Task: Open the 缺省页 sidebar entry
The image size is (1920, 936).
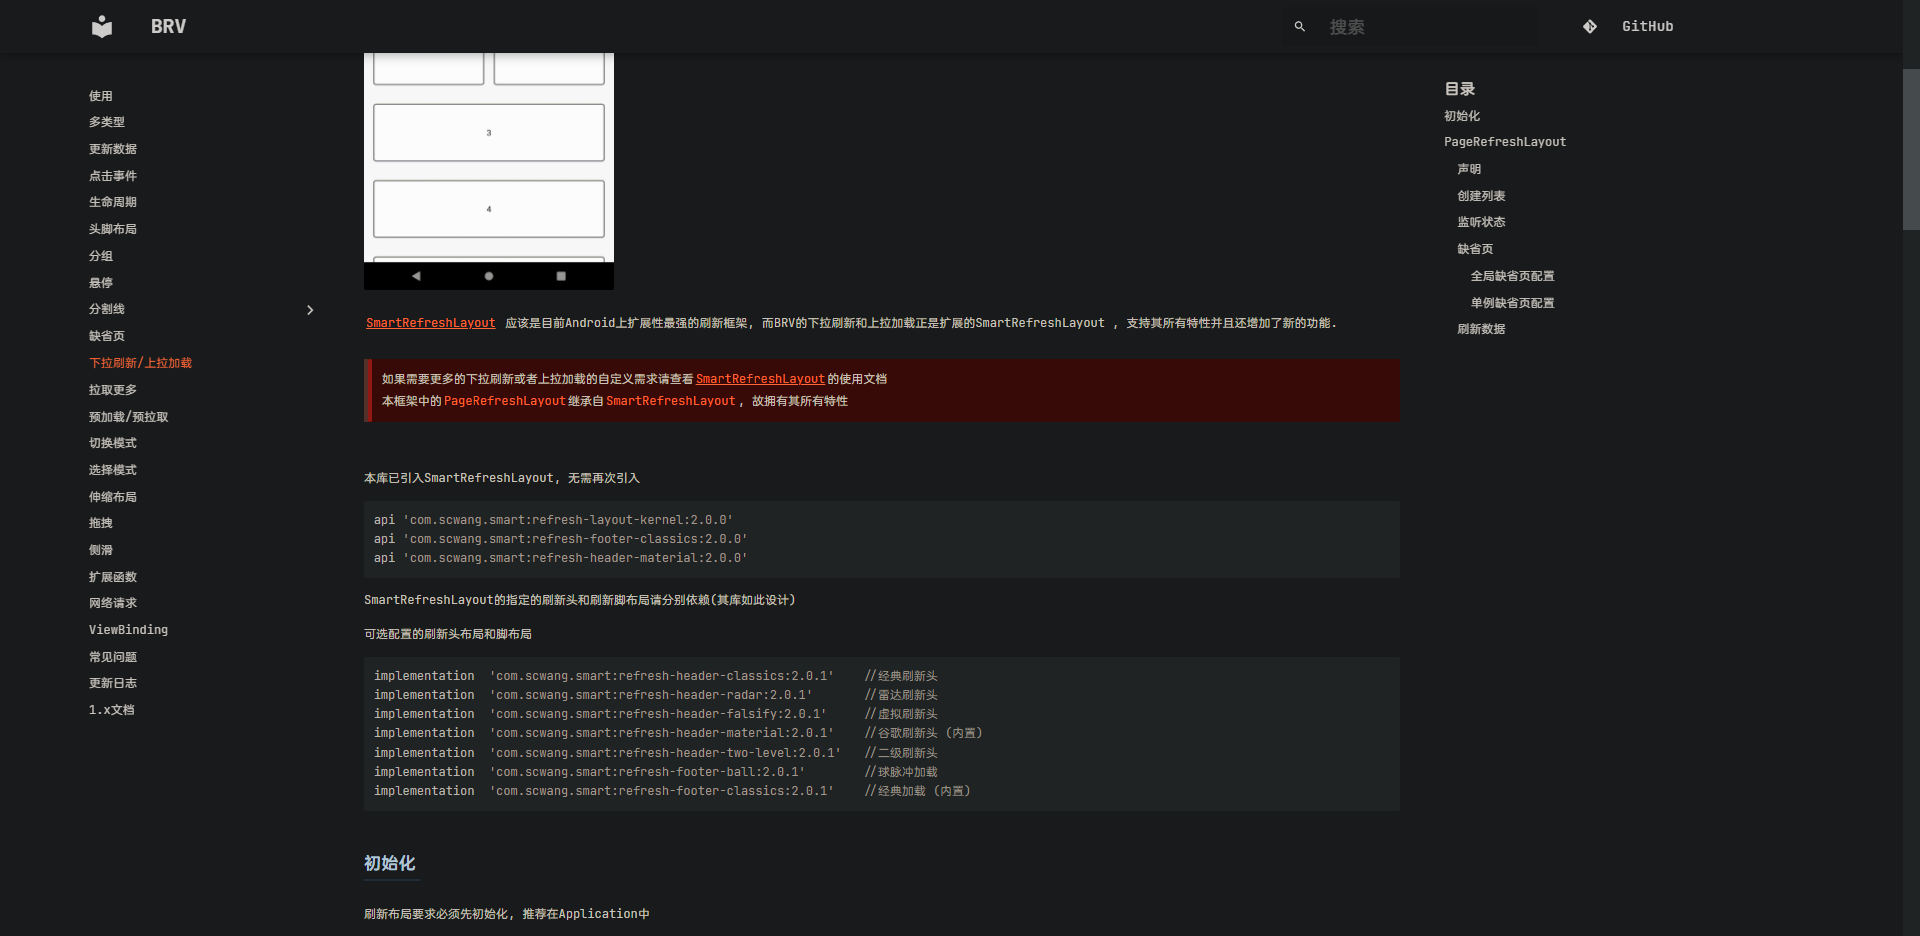Action: pyautogui.click(x=107, y=336)
